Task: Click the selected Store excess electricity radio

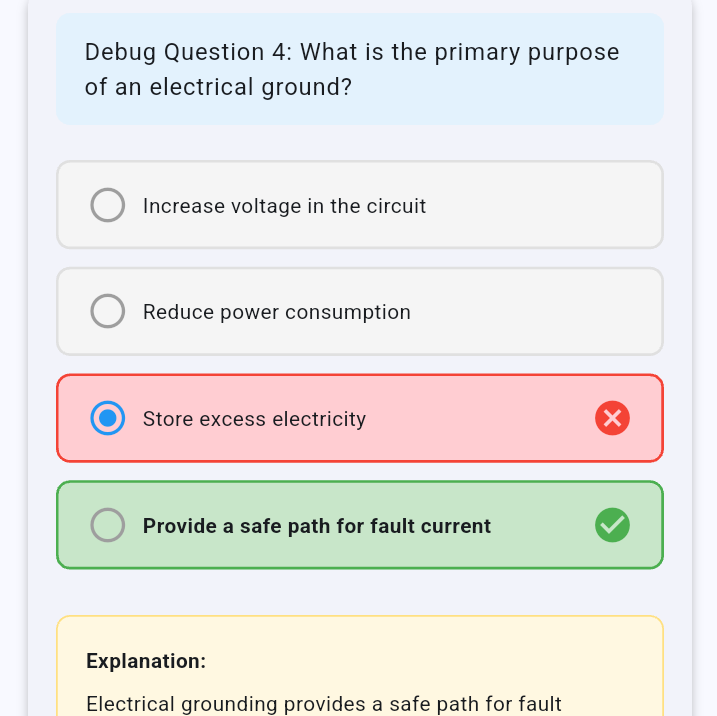Action: click(x=108, y=418)
